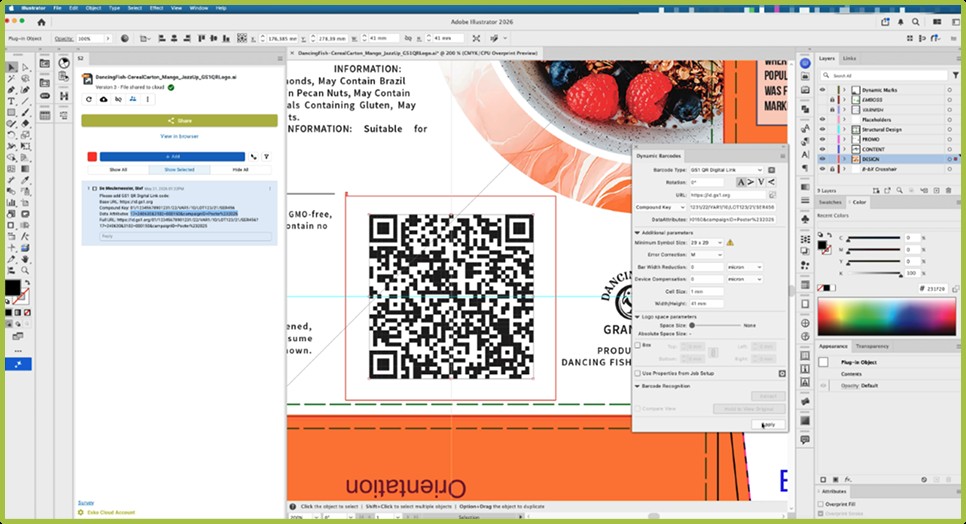The height and width of the screenshot is (524, 966).
Task: Click the green Share button
Action: tap(179, 121)
